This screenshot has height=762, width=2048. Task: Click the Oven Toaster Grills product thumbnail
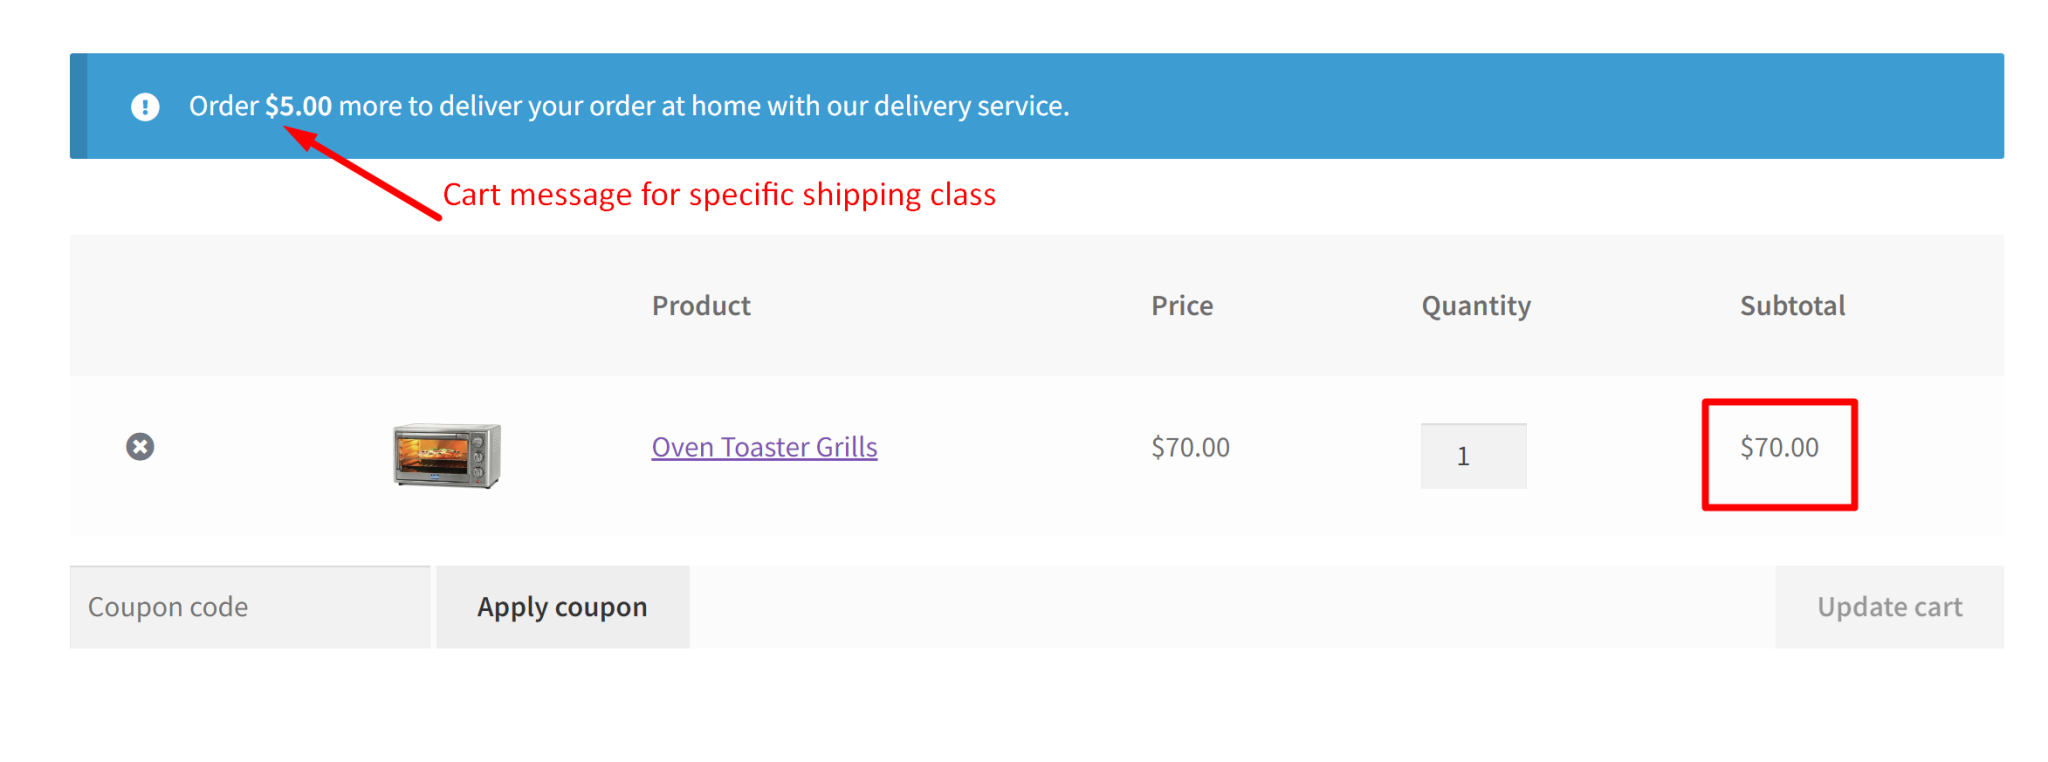[x=446, y=455]
